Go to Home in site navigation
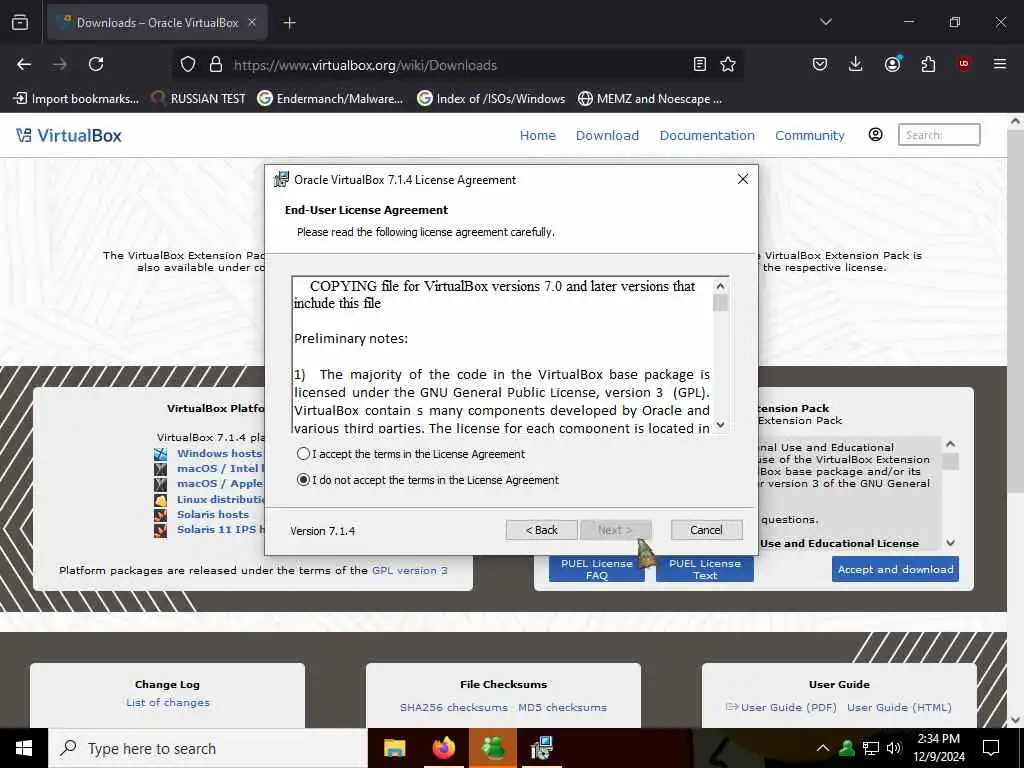 click(537, 135)
